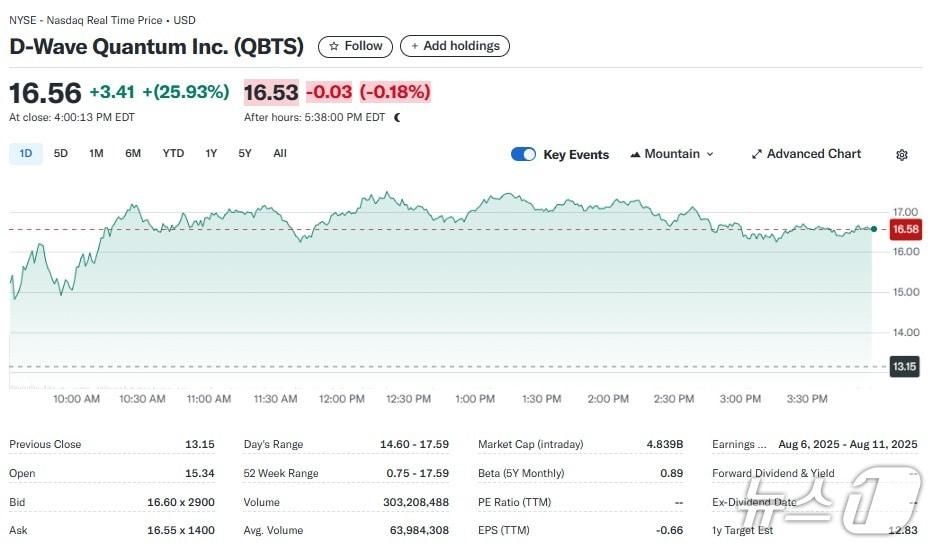Click the Mountain chart type icon
The image size is (935, 548).
point(635,155)
